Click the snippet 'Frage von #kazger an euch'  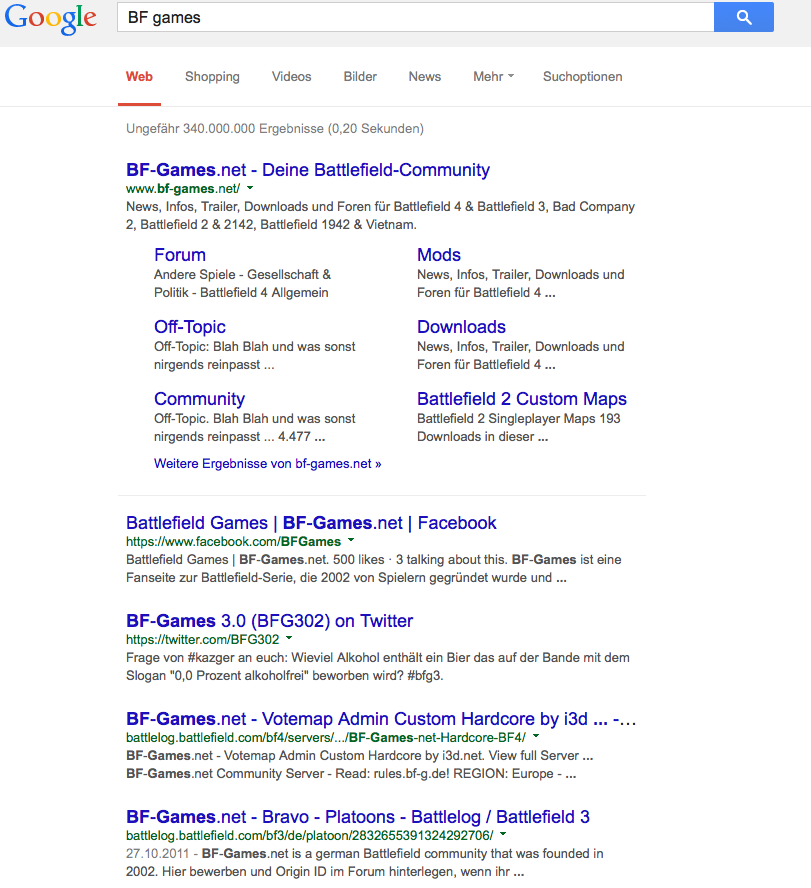[378, 667]
